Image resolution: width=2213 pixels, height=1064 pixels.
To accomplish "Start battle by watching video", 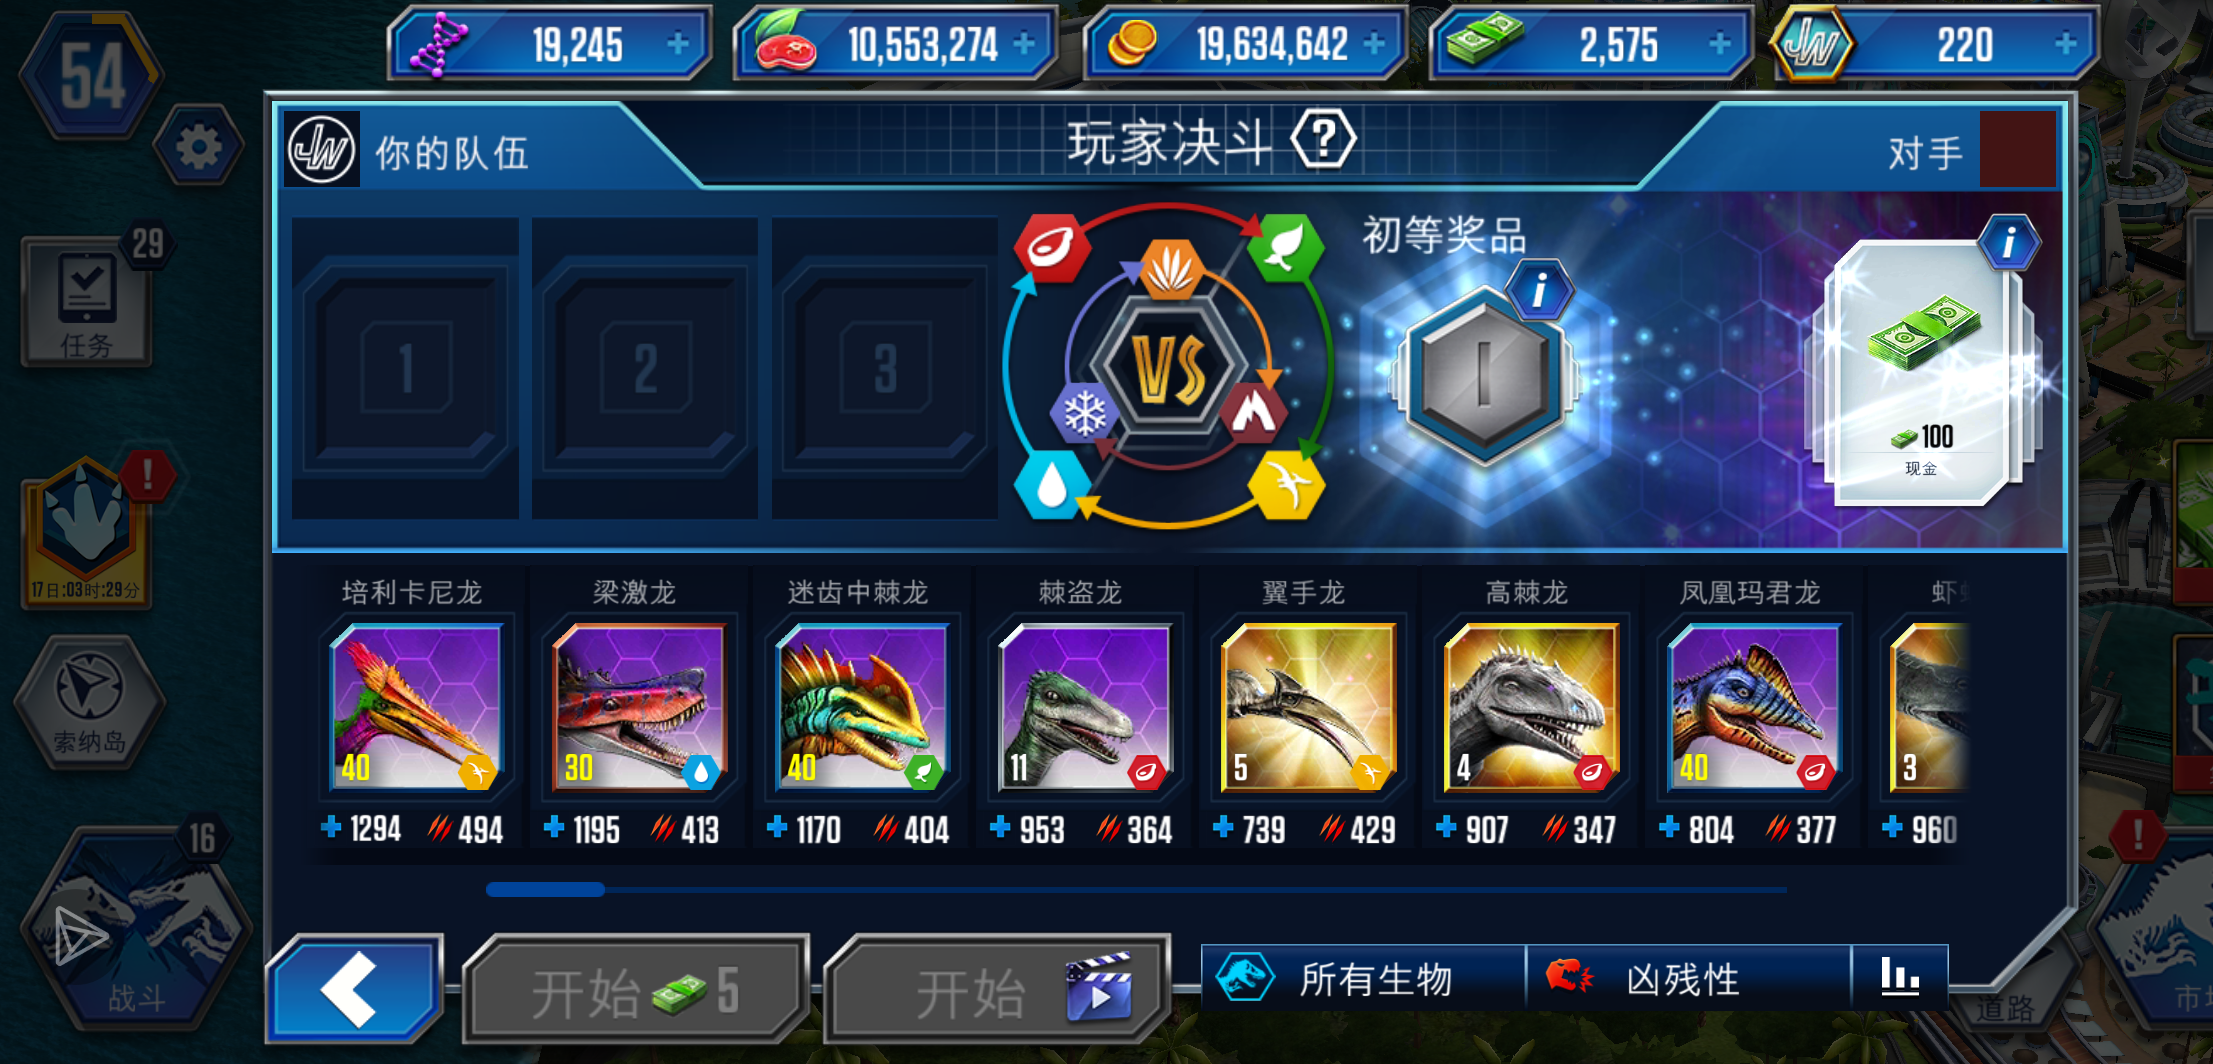I will click(998, 991).
